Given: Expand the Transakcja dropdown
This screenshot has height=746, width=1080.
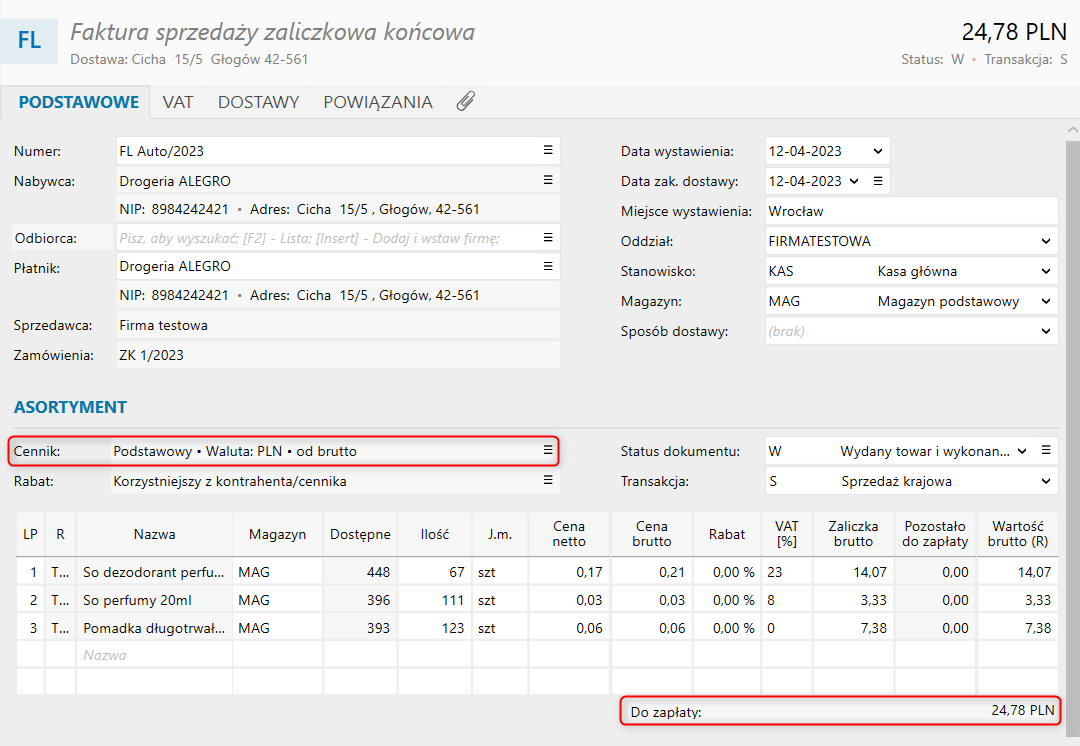Looking at the screenshot, I should point(1045,481).
